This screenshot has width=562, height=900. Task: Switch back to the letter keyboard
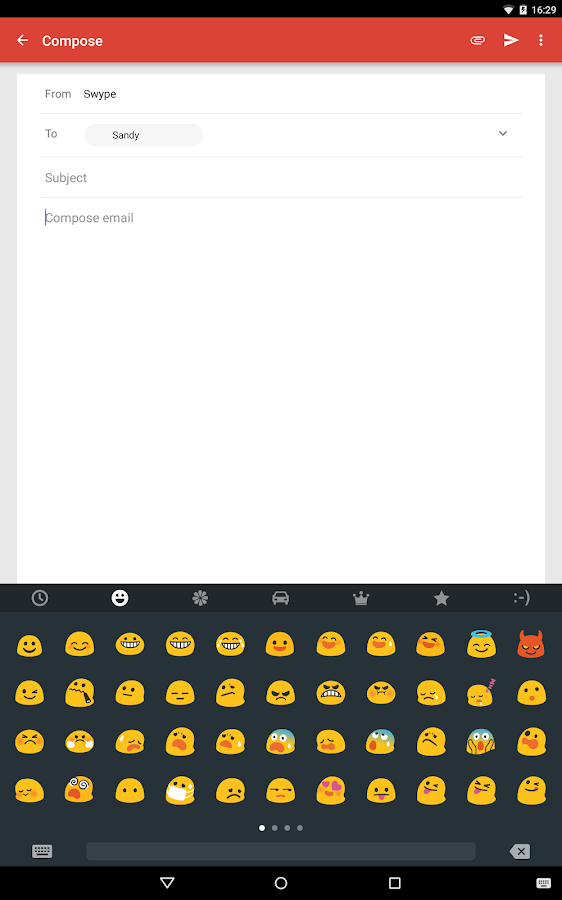[x=42, y=851]
